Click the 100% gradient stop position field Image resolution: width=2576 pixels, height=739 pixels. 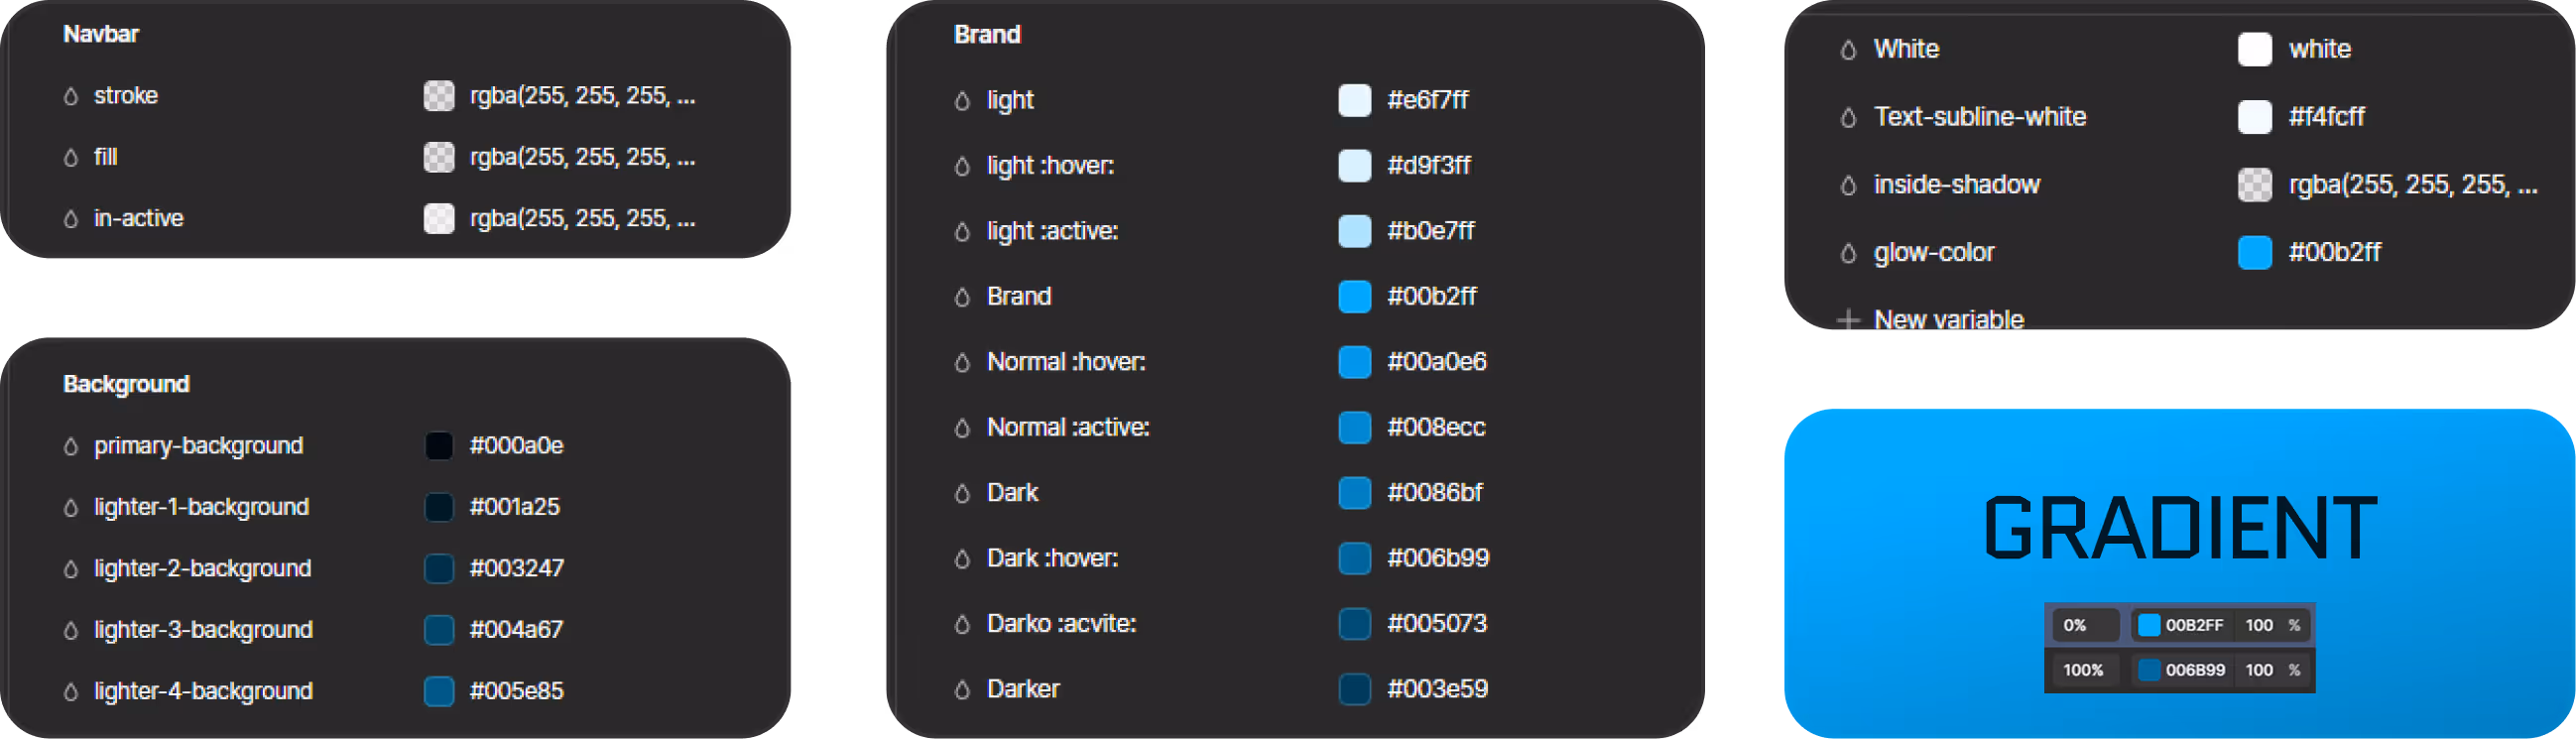2085,670
